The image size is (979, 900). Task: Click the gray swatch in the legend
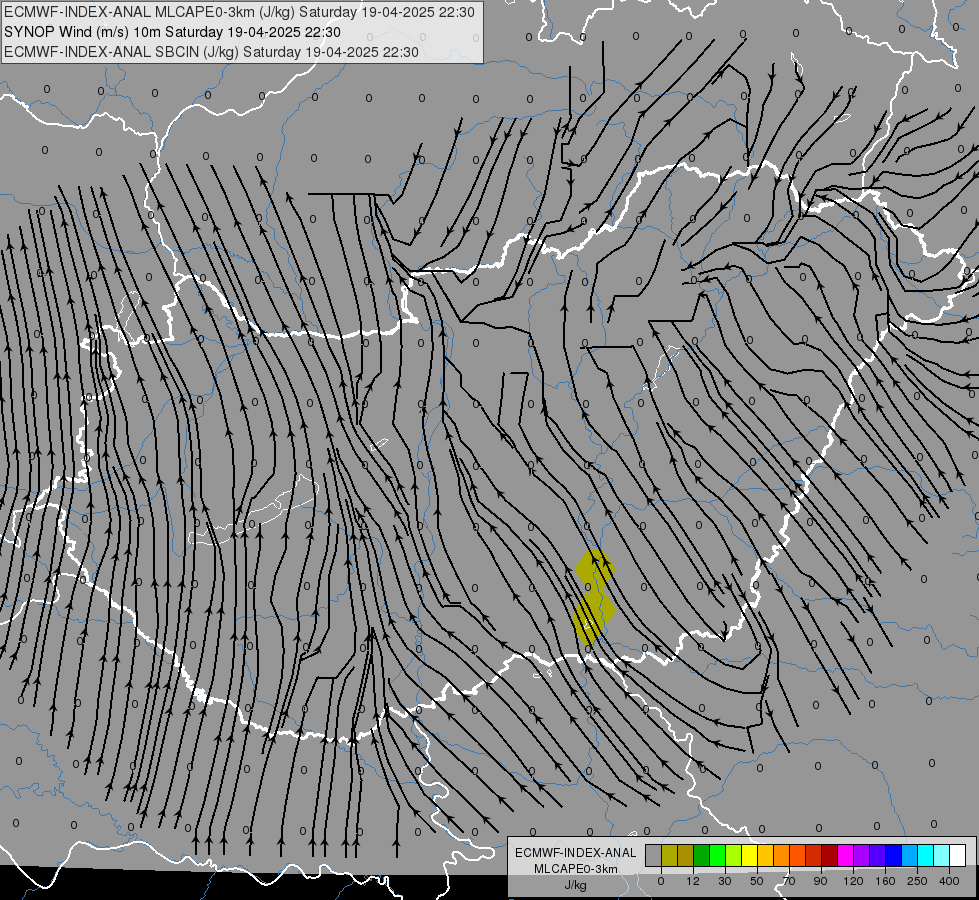(654, 855)
